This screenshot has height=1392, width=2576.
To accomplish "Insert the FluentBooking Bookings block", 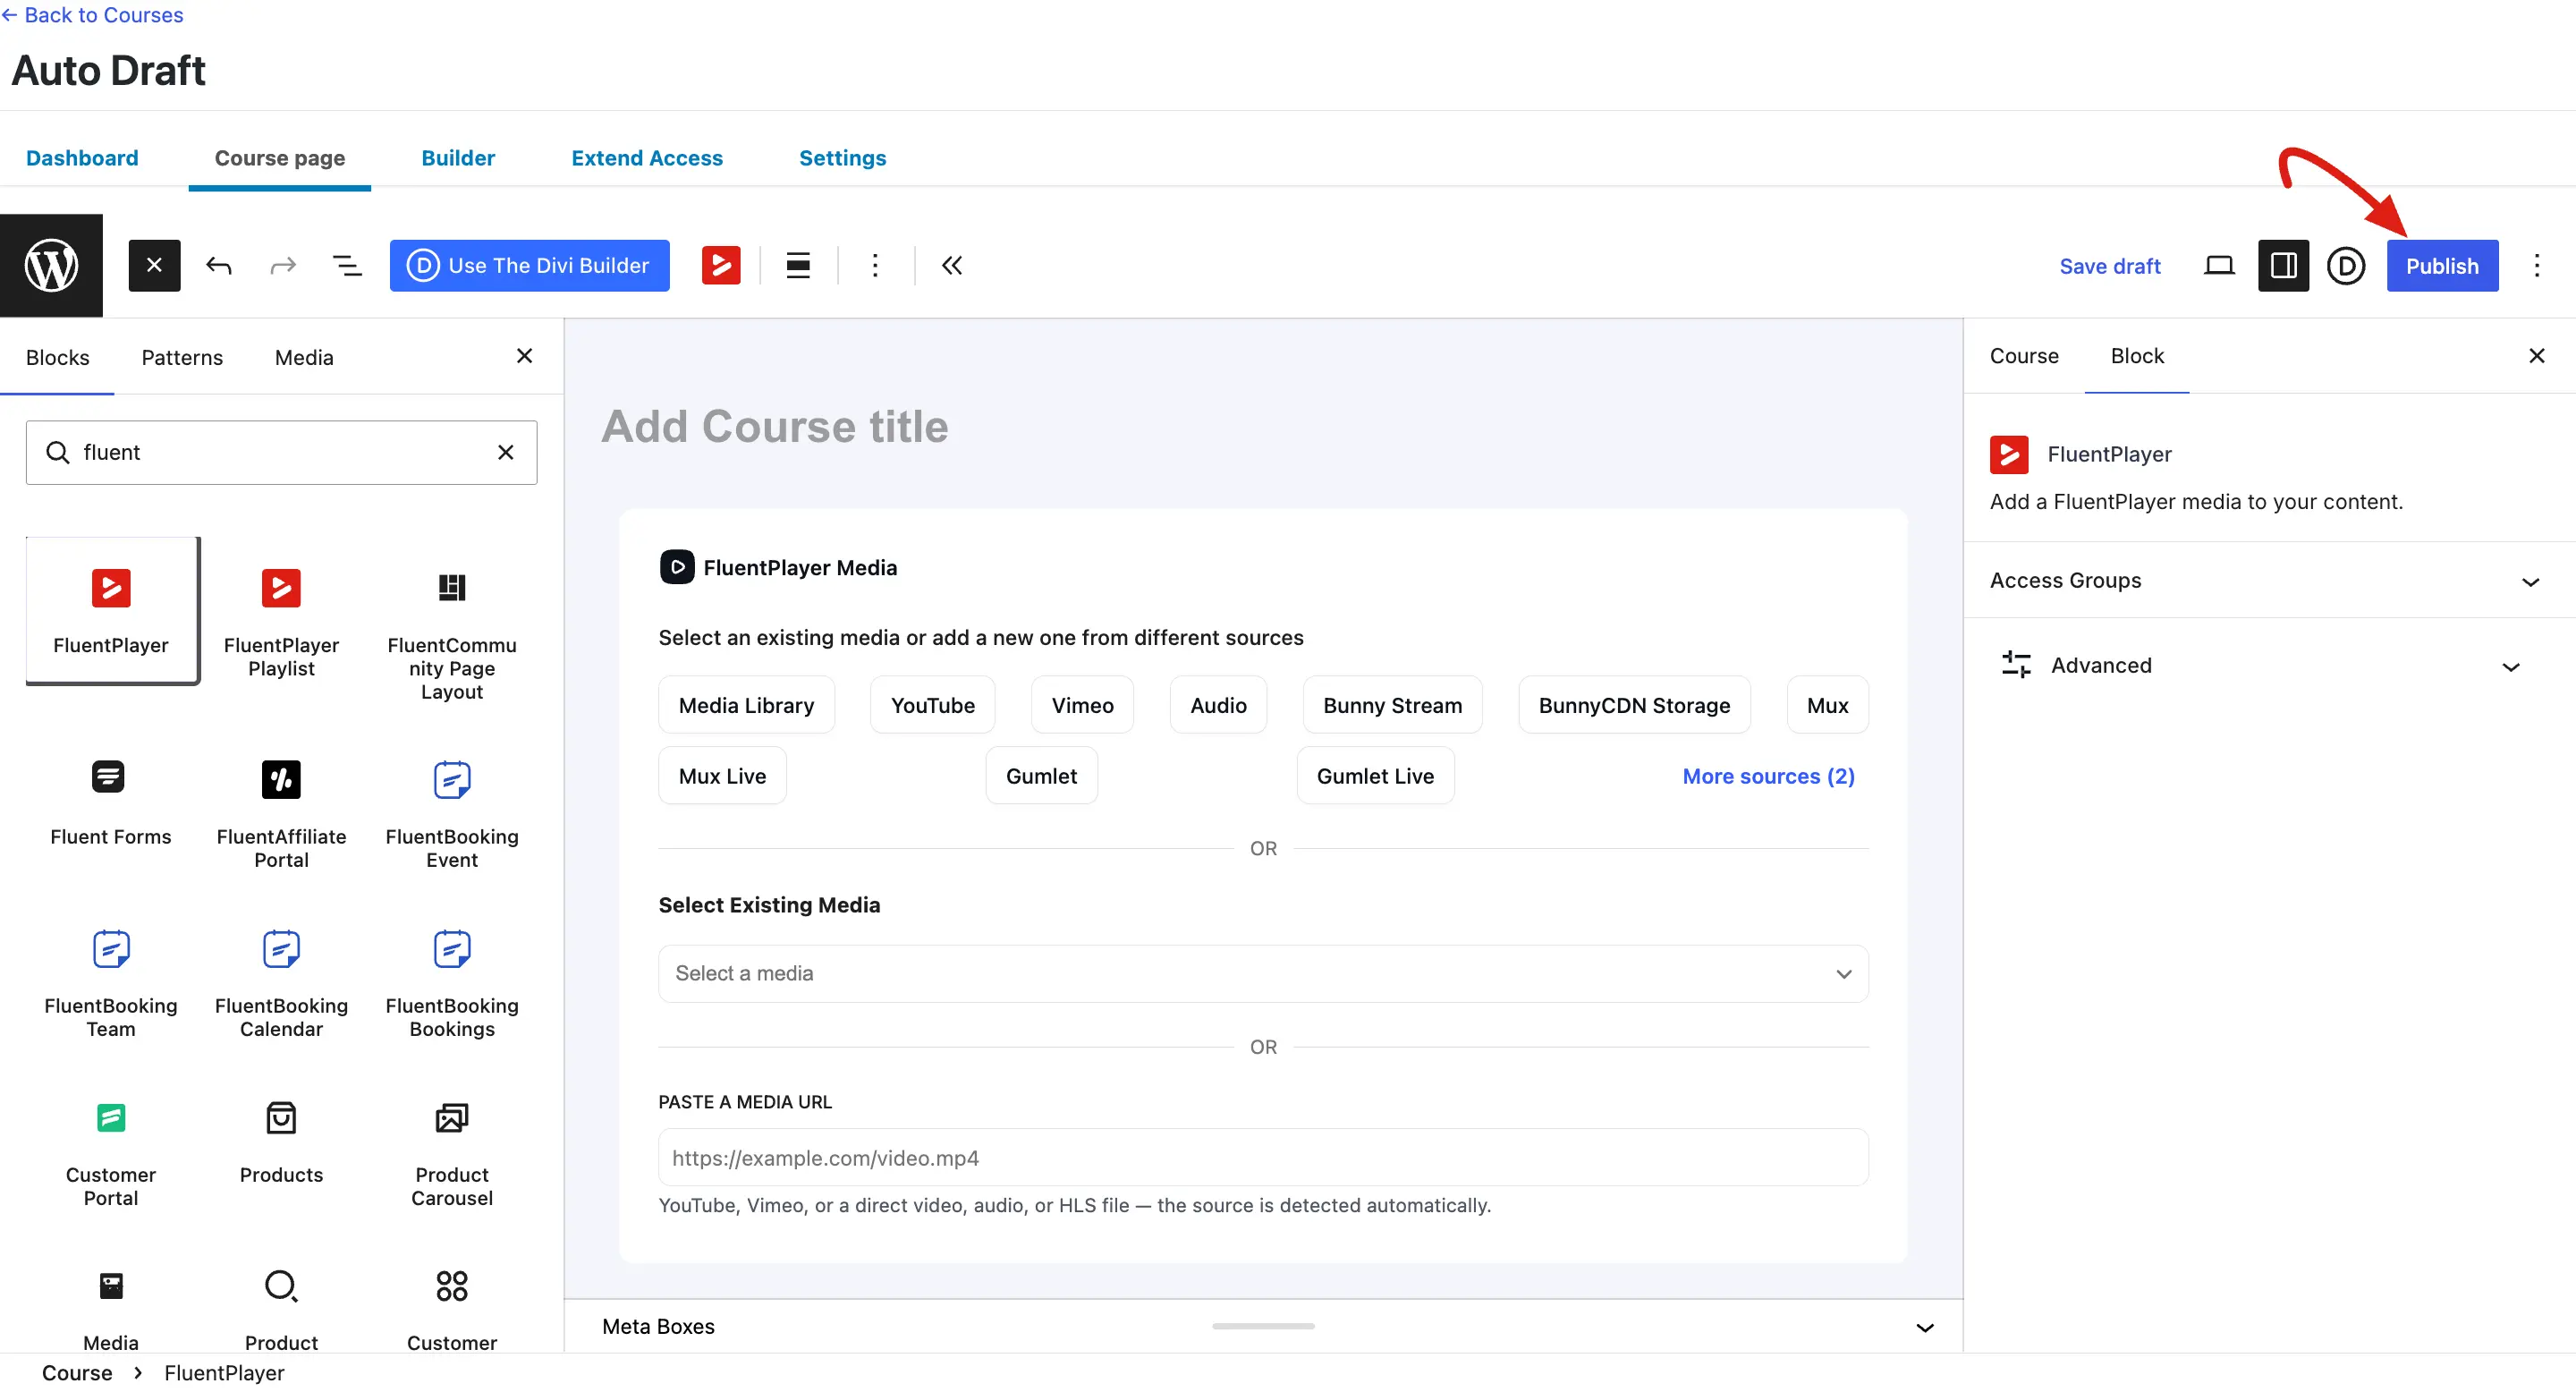I will (x=452, y=982).
